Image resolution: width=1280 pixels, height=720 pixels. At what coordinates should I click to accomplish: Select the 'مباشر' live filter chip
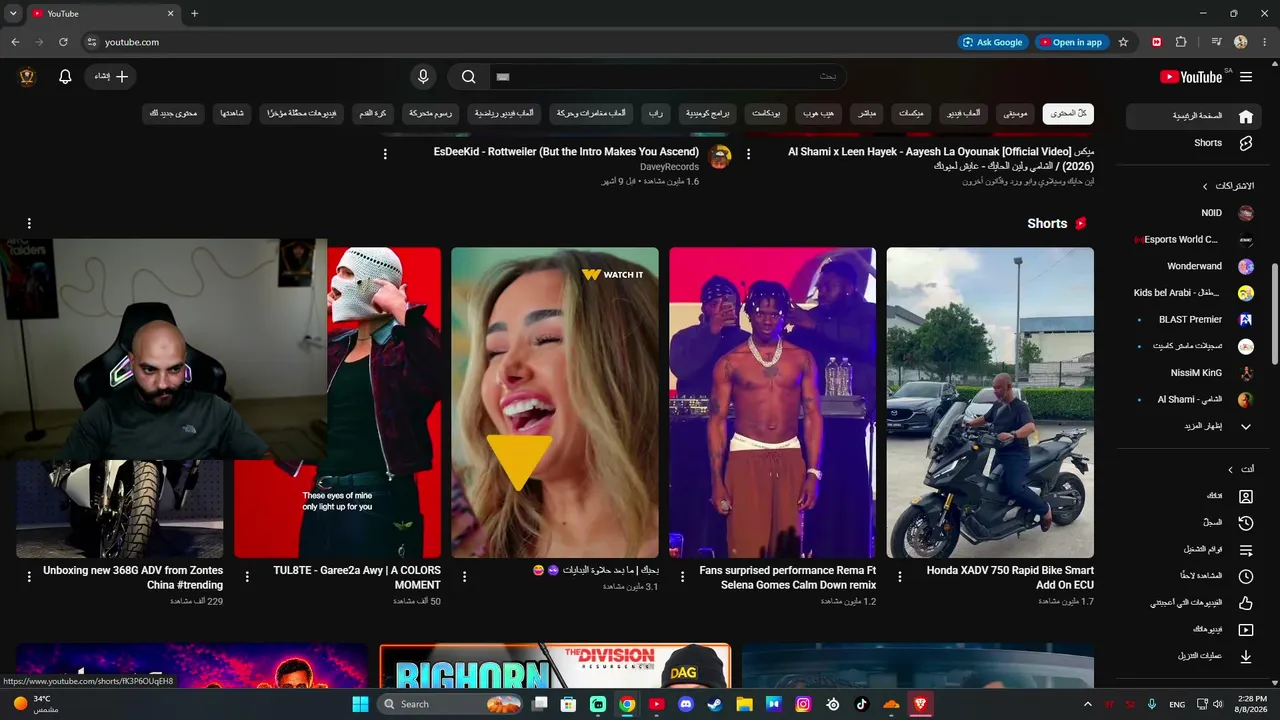[867, 114]
